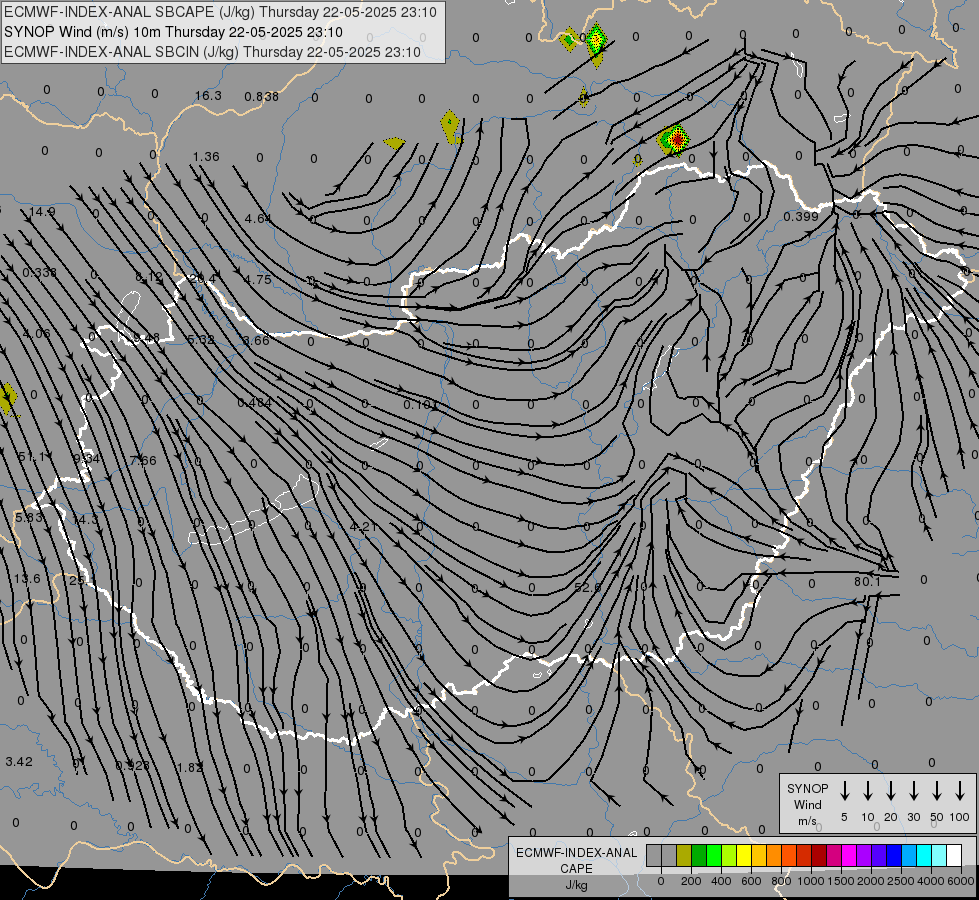The image size is (979, 900).
Task: Click the 51.1 value on the map
Action: pos(31,457)
